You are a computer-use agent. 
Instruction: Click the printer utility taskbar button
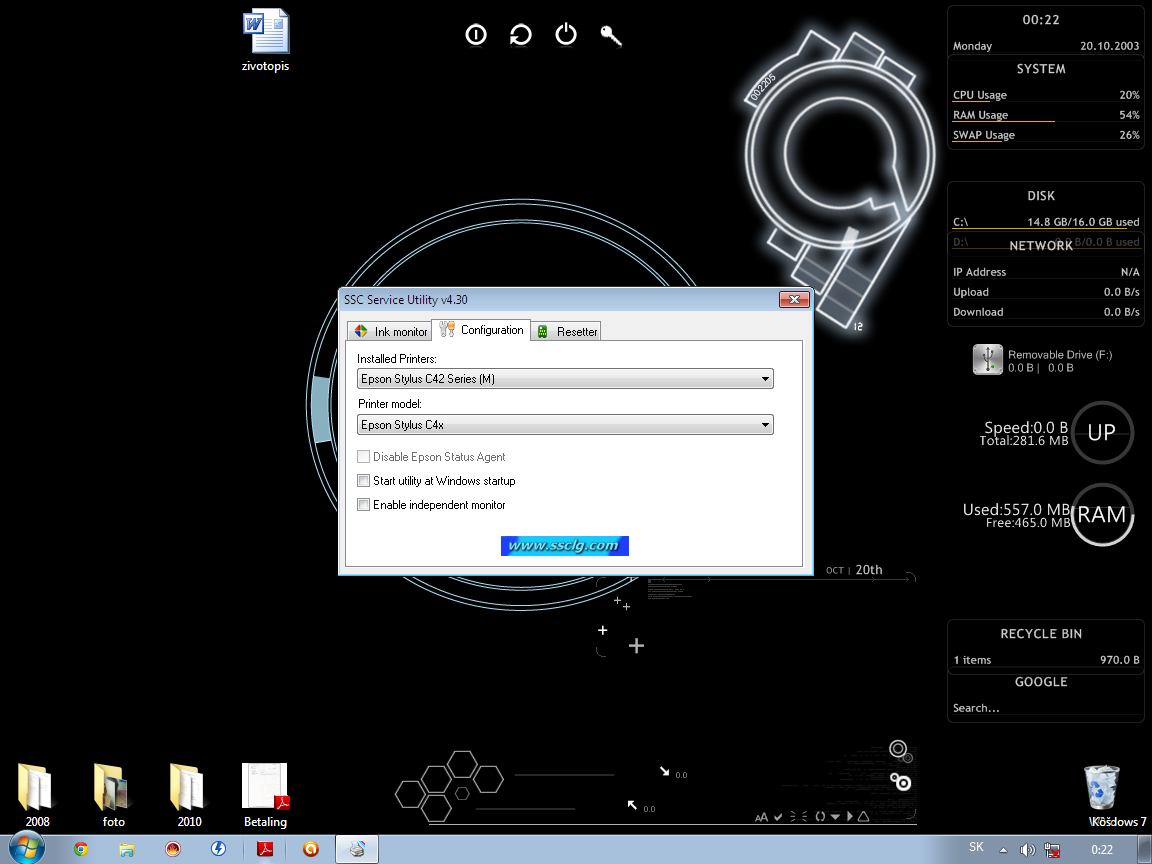357,849
